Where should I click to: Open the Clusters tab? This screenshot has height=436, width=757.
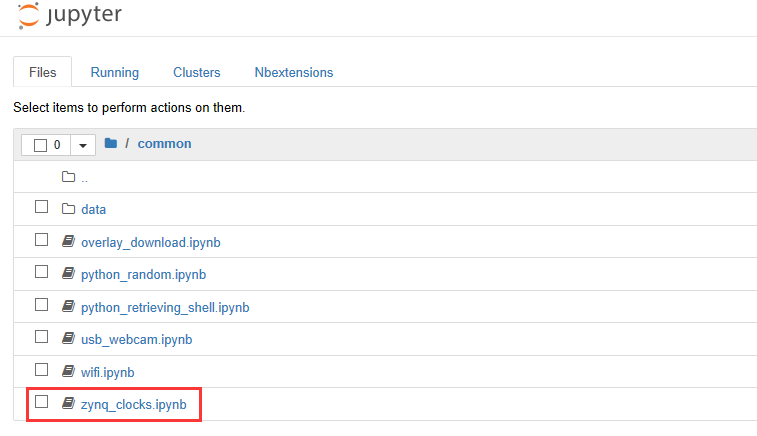pos(196,72)
